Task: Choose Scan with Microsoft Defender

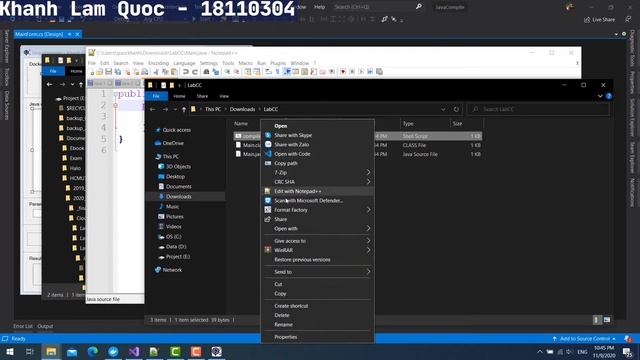Action: 318,201
